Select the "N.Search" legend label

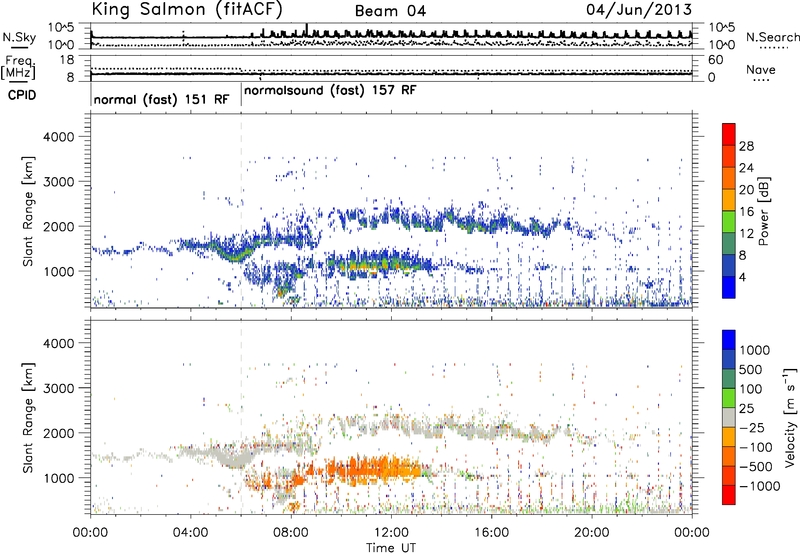point(772,37)
